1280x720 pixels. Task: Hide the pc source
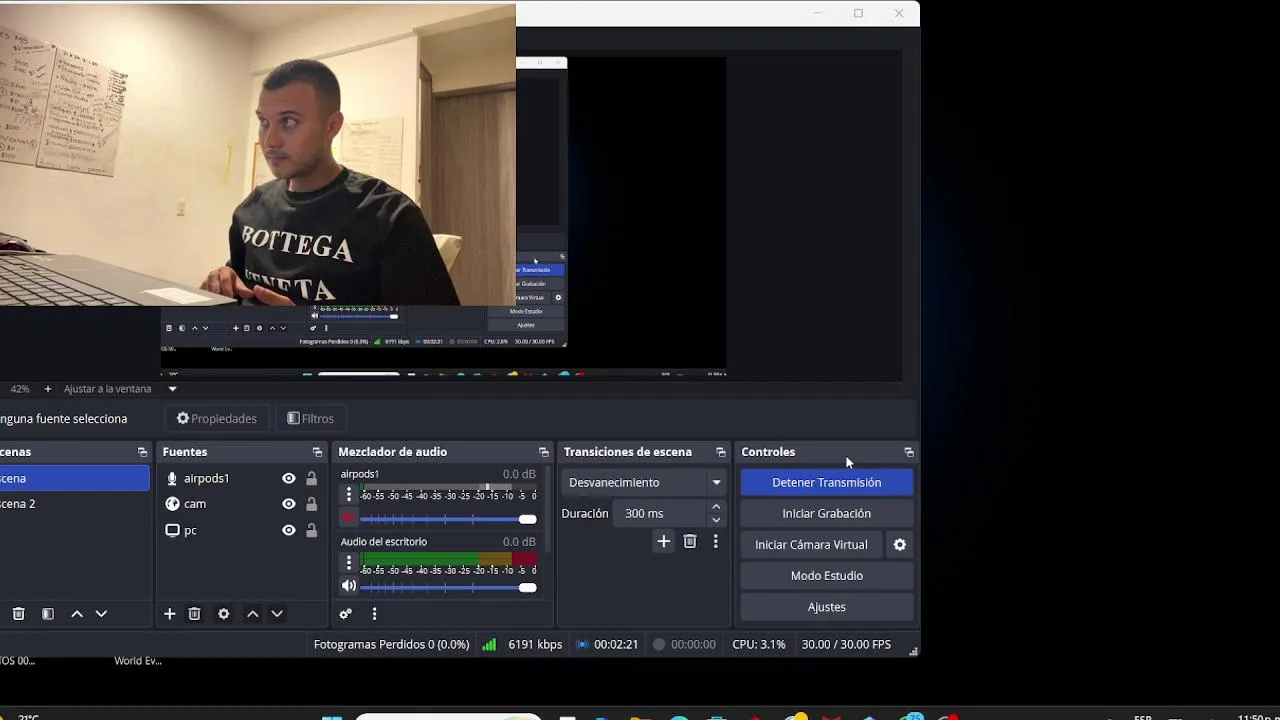coord(288,530)
